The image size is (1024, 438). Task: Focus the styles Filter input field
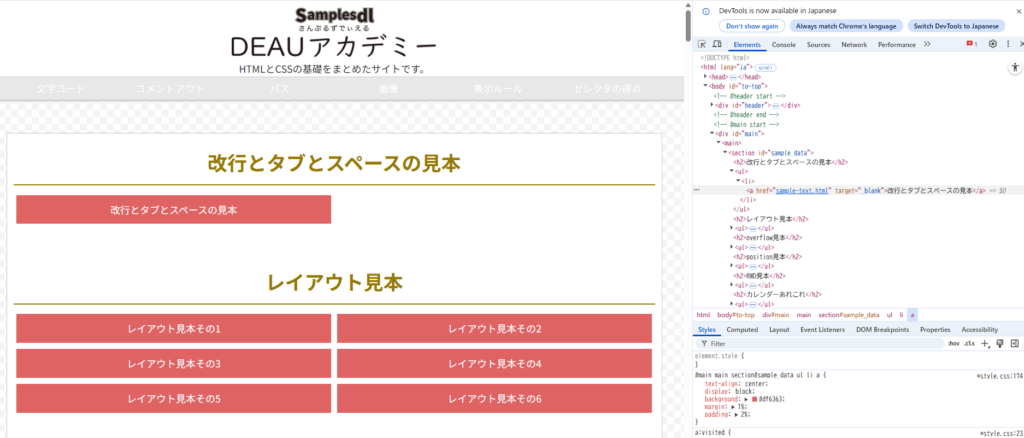click(x=820, y=343)
